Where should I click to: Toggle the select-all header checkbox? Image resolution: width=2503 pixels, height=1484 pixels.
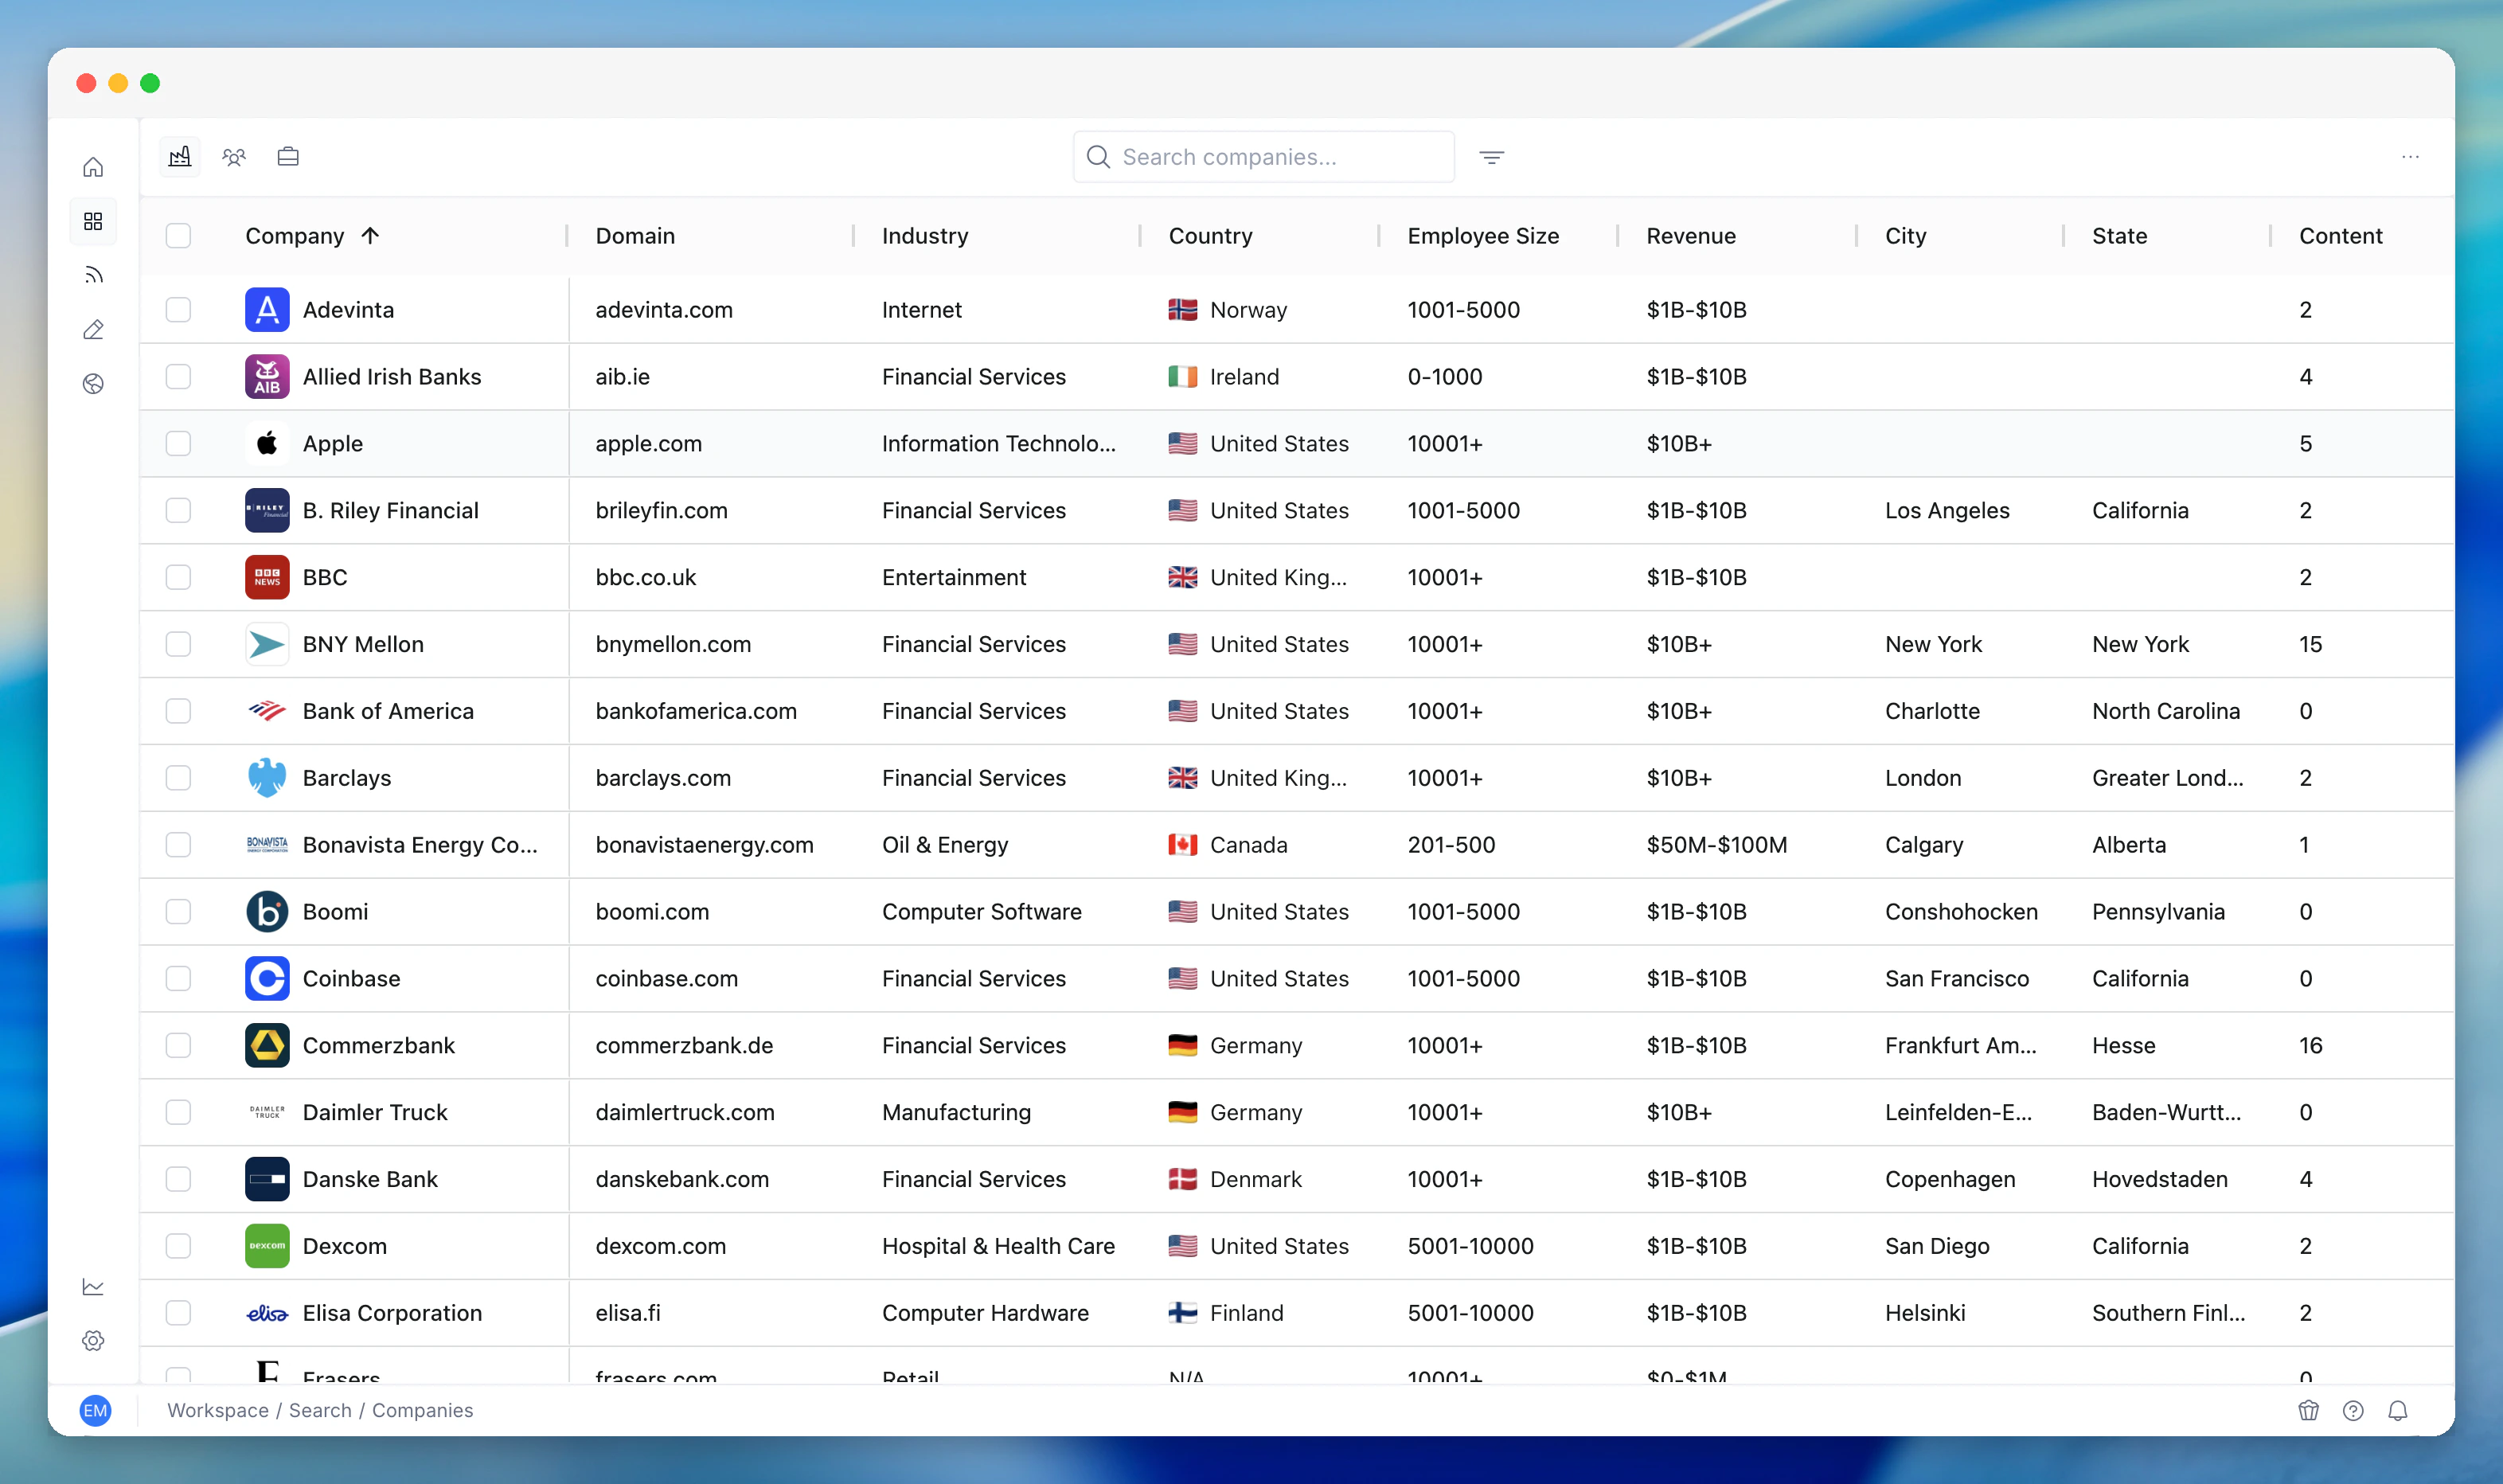pos(178,236)
